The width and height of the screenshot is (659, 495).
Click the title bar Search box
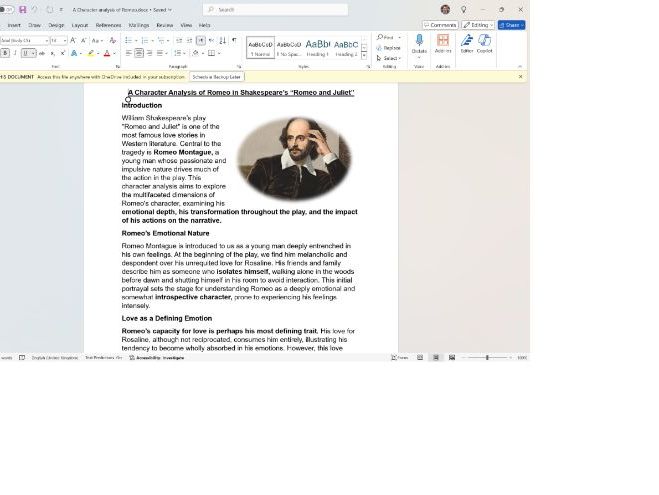[x=275, y=9]
